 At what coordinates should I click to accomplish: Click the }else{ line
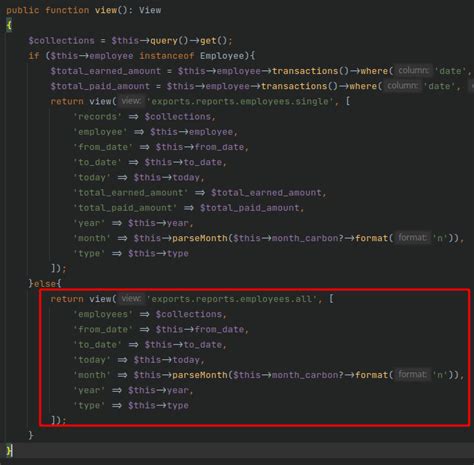tap(45, 284)
